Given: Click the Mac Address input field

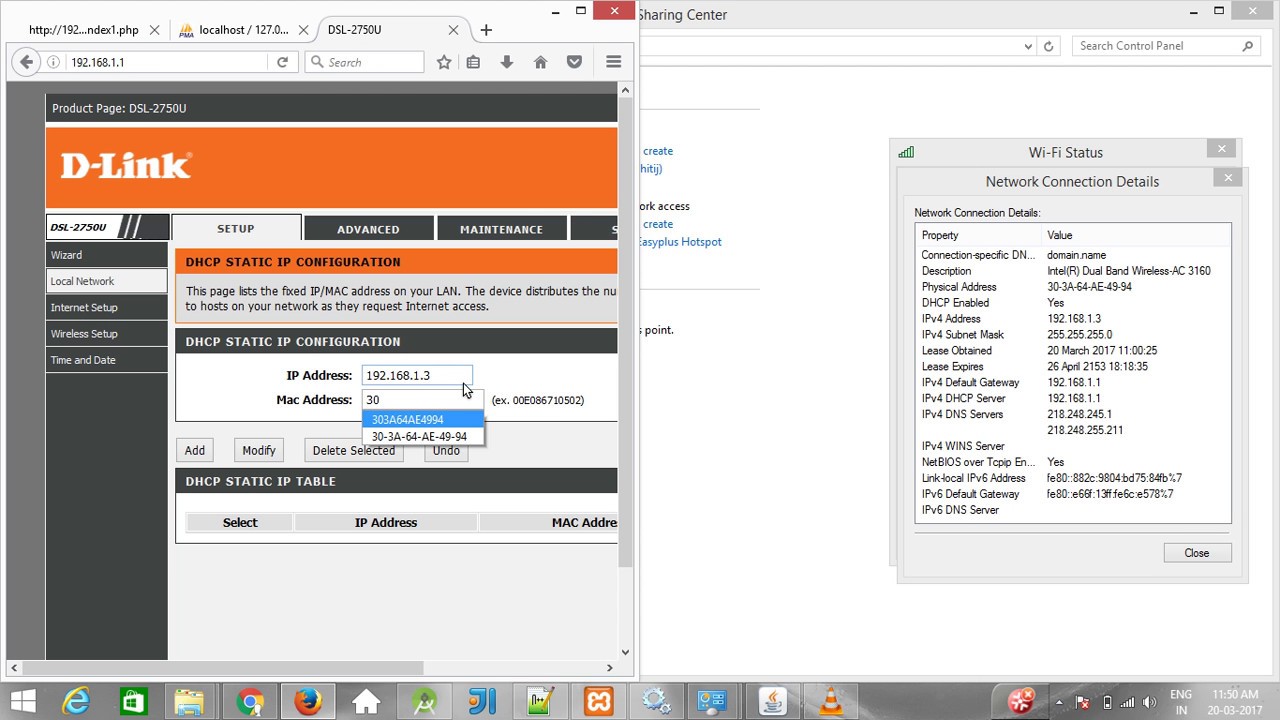Looking at the screenshot, I should point(423,400).
